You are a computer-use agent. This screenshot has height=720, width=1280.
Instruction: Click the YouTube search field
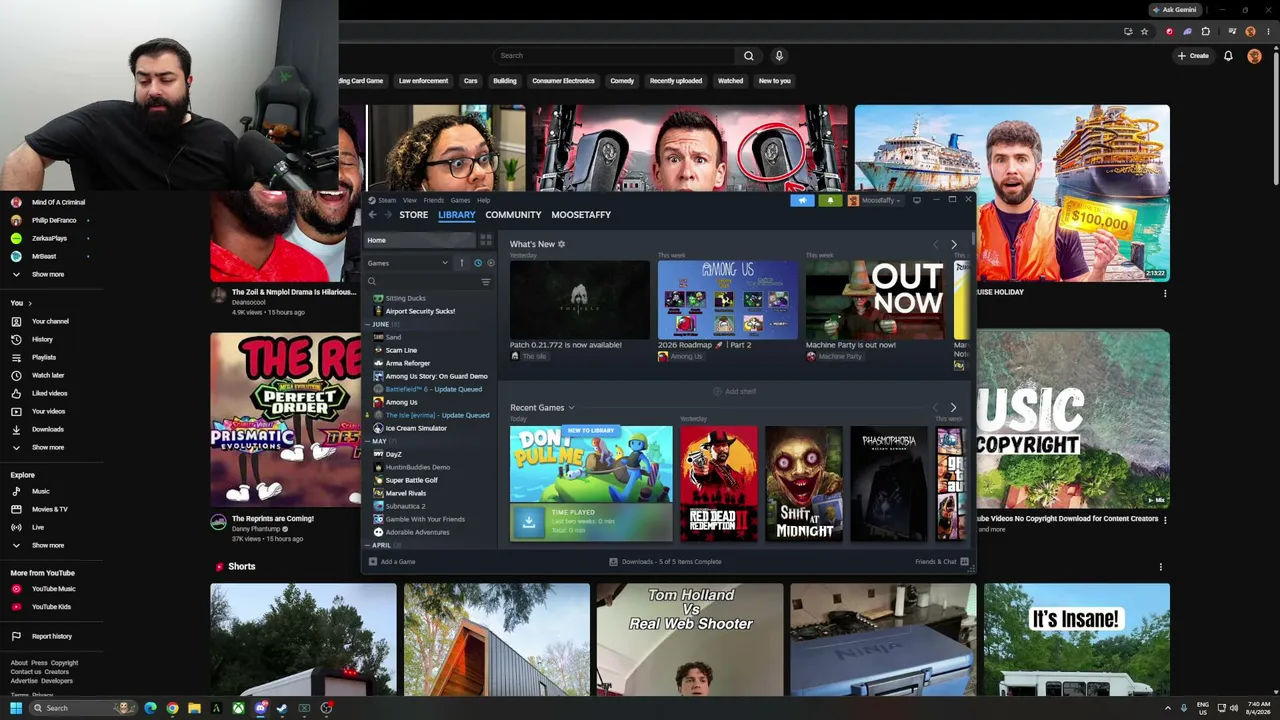coord(613,56)
